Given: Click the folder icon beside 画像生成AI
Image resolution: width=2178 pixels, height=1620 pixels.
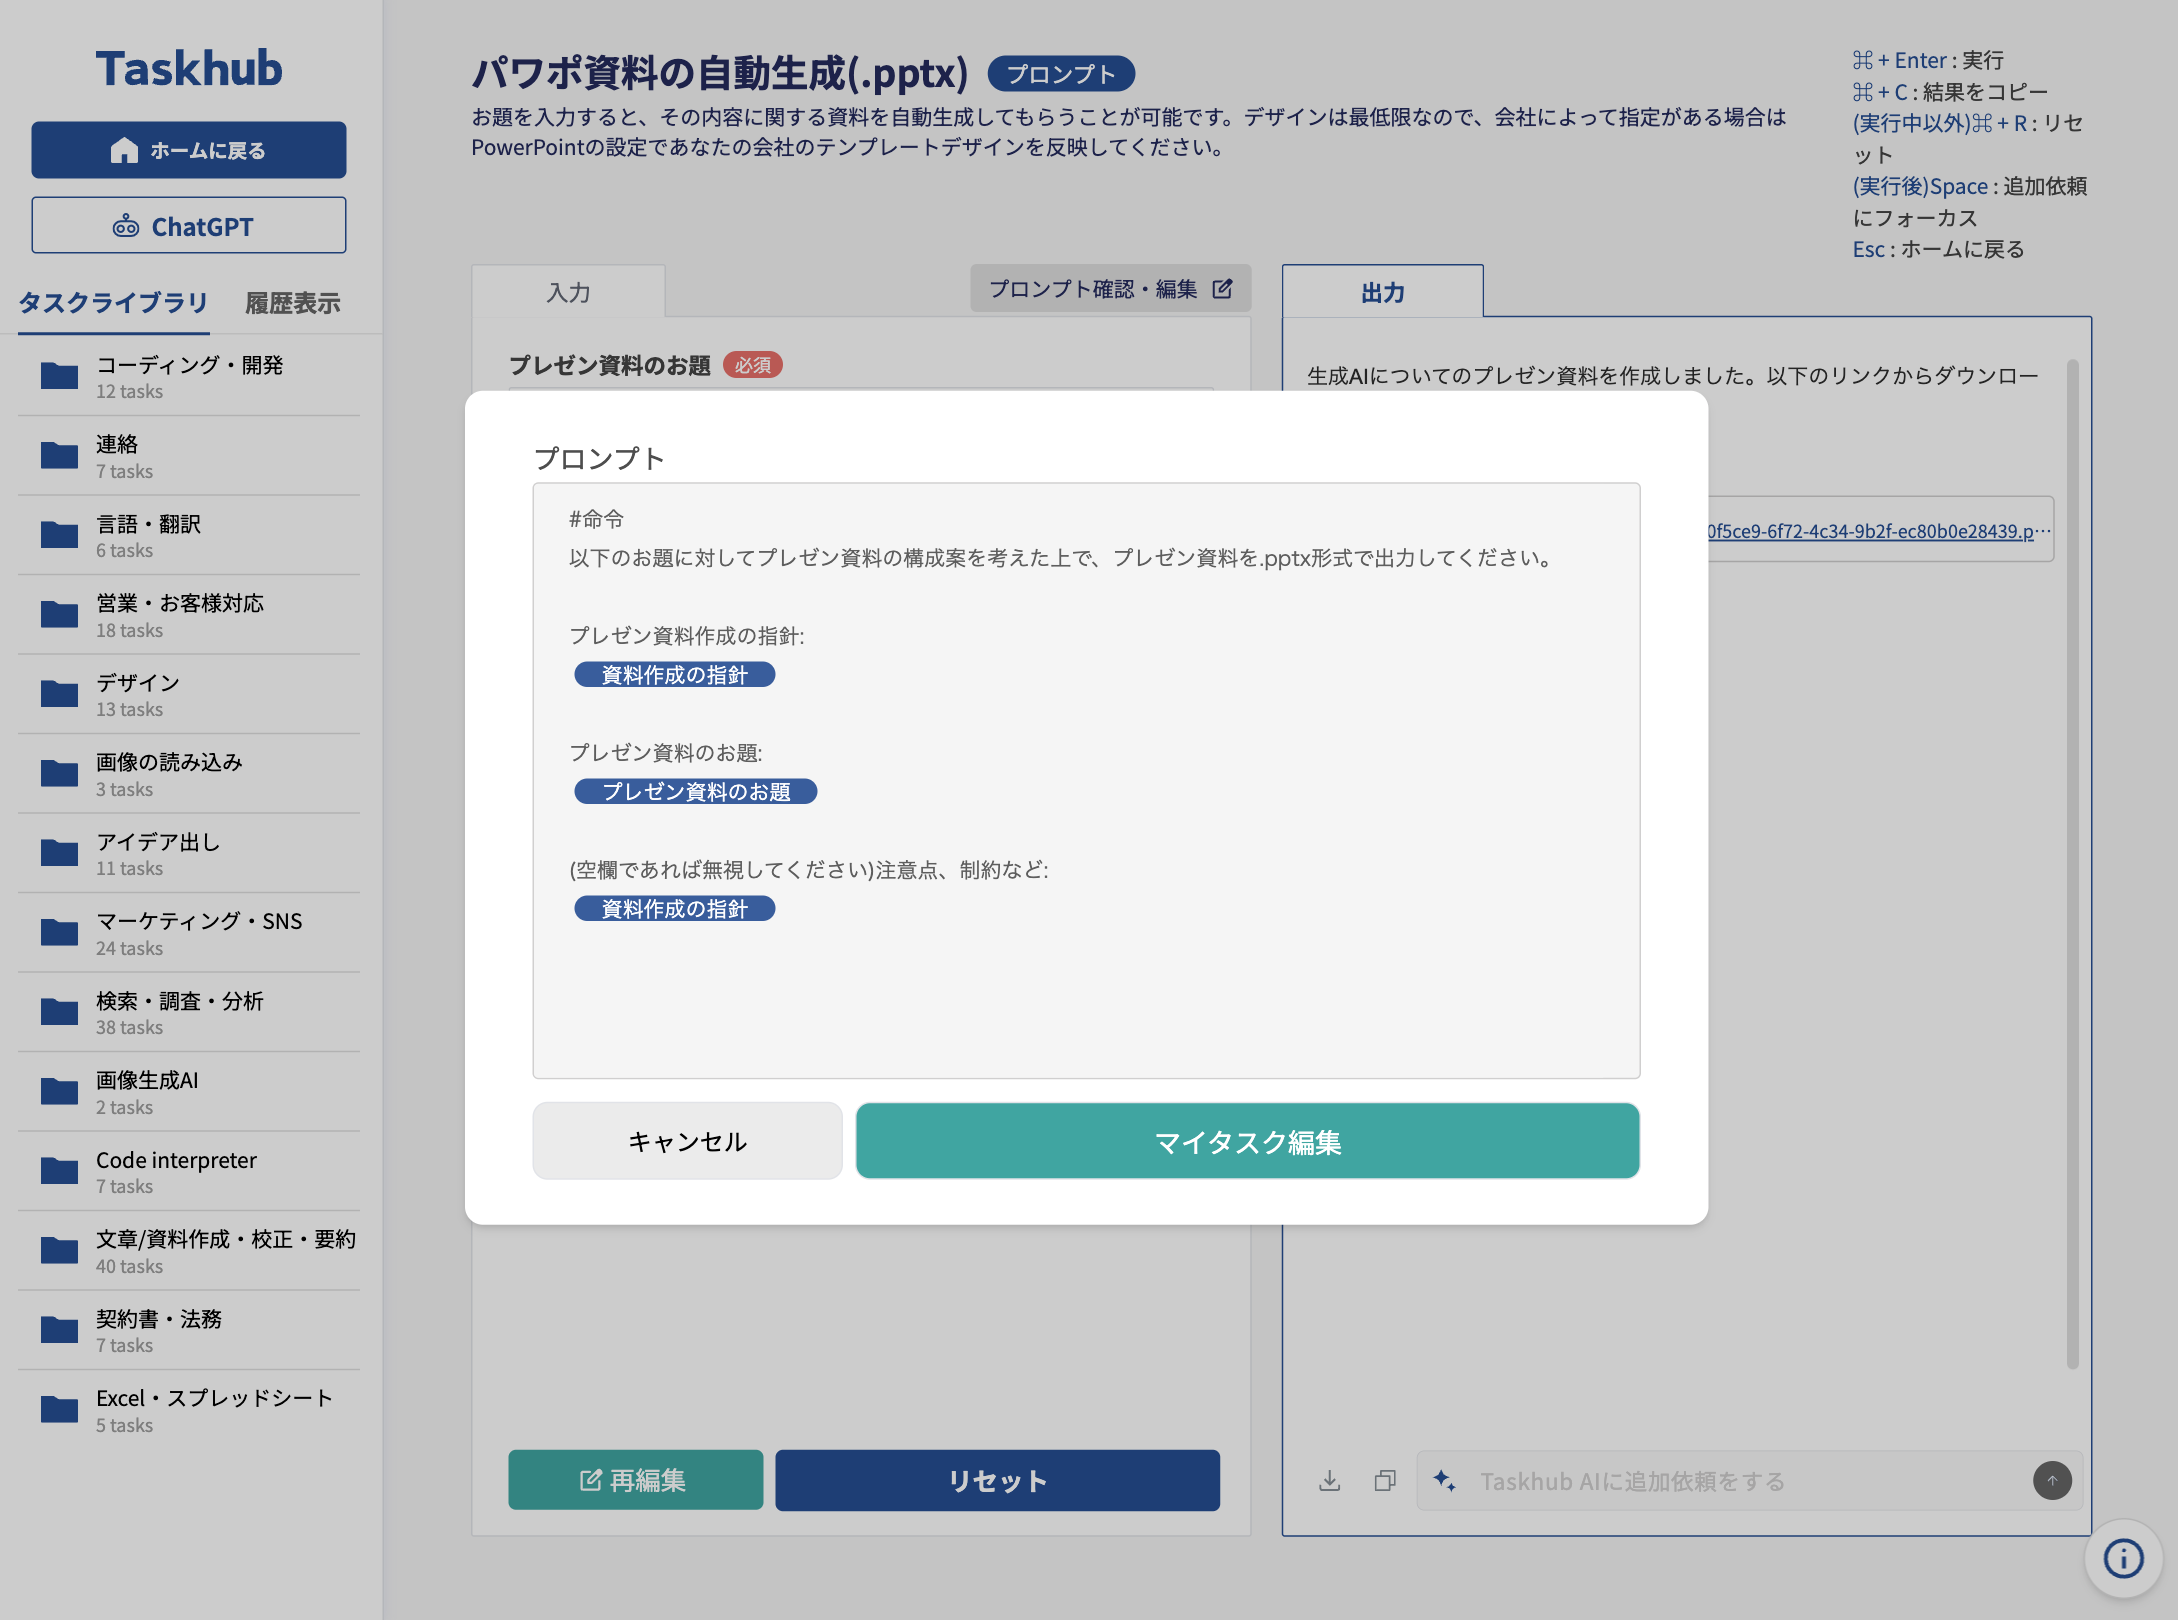Looking at the screenshot, I should click(x=58, y=1091).
